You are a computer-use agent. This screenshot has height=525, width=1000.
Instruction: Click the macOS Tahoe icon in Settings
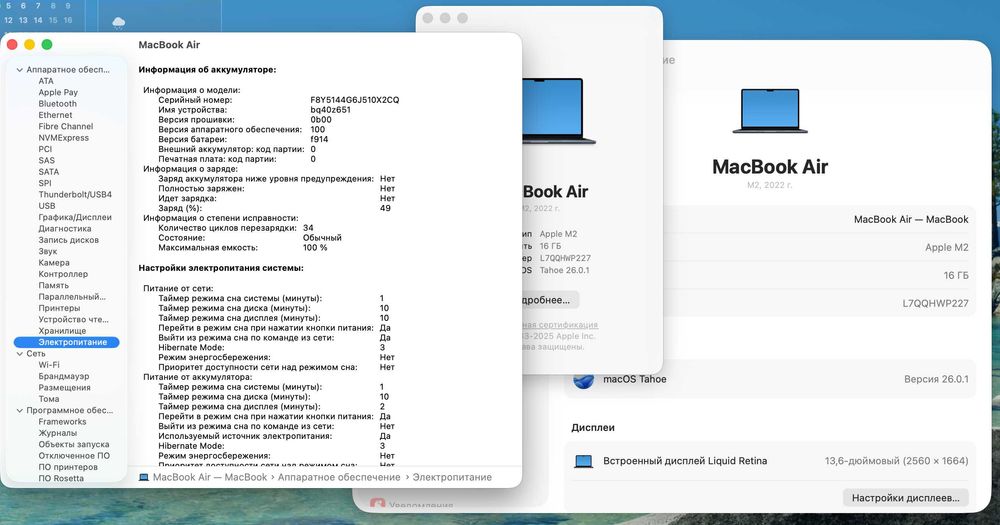tap(584, 380)
